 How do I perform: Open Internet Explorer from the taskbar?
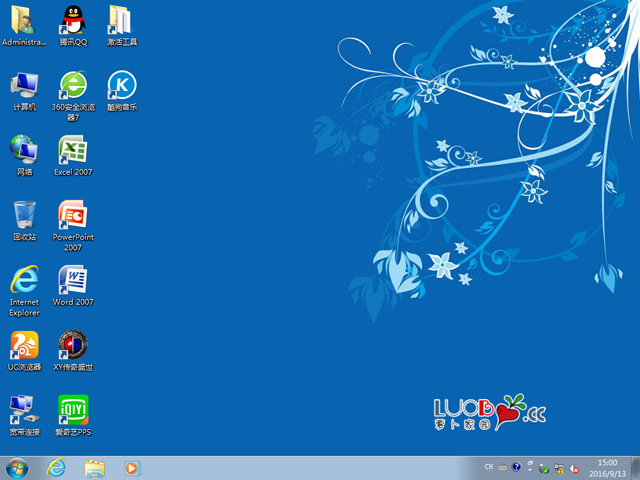pyautogui.click(x=56, y=468)
